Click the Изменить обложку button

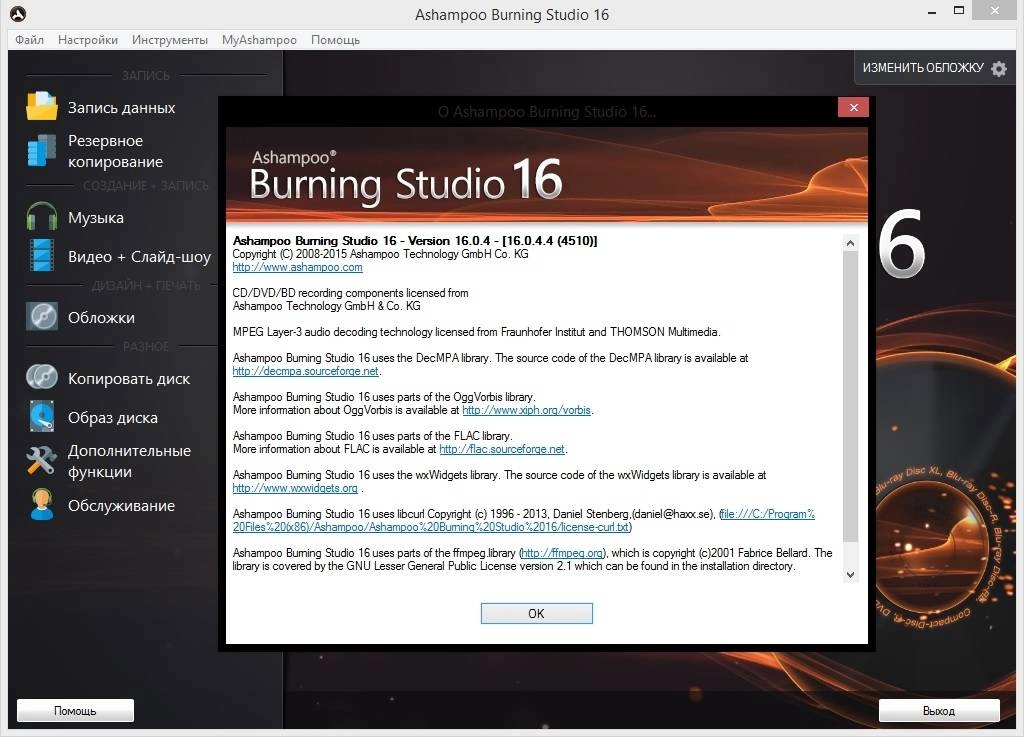(935, 68)
